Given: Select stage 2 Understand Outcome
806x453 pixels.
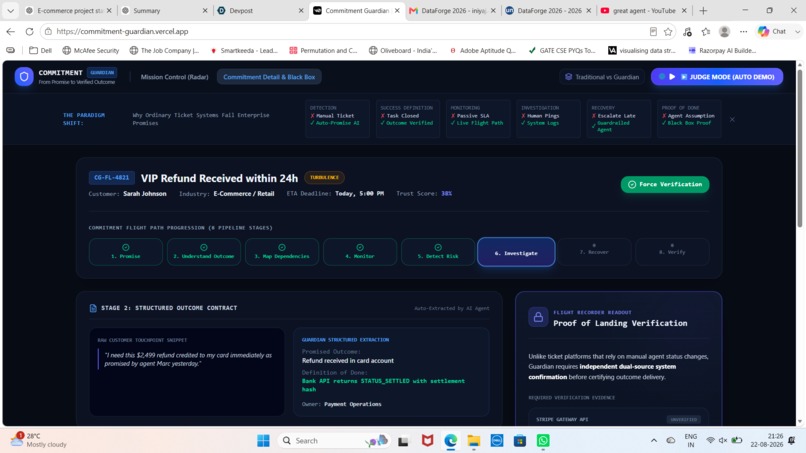Looking at the screenshot, I should tap(204, 252).
